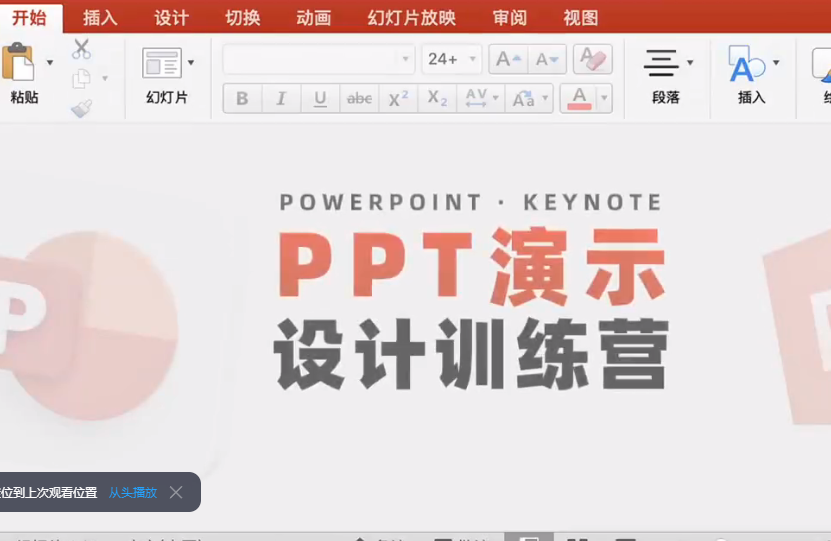Apply the red font color A
The image size is (831, 541).
579,98
